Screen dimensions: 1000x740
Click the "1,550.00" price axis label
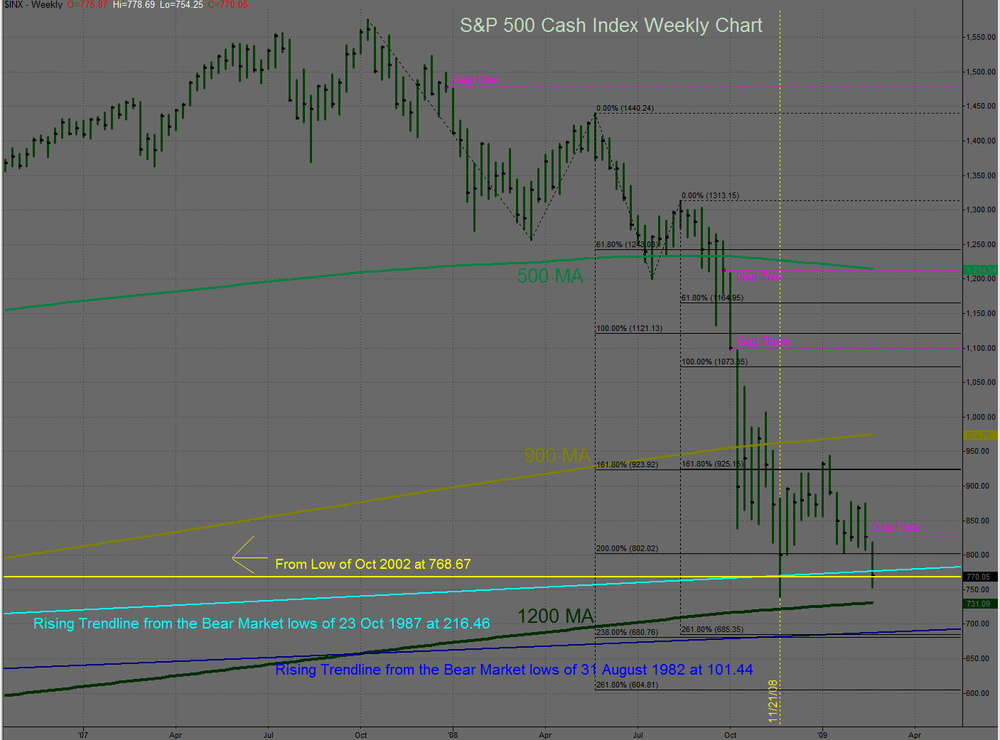pos(981,38)
